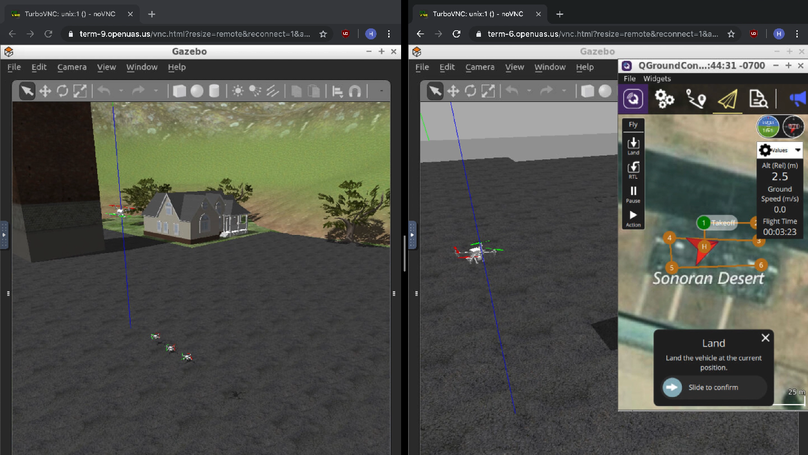Open Edit menu in left Gazebo

pyautogui.click(x=39, y=67)
